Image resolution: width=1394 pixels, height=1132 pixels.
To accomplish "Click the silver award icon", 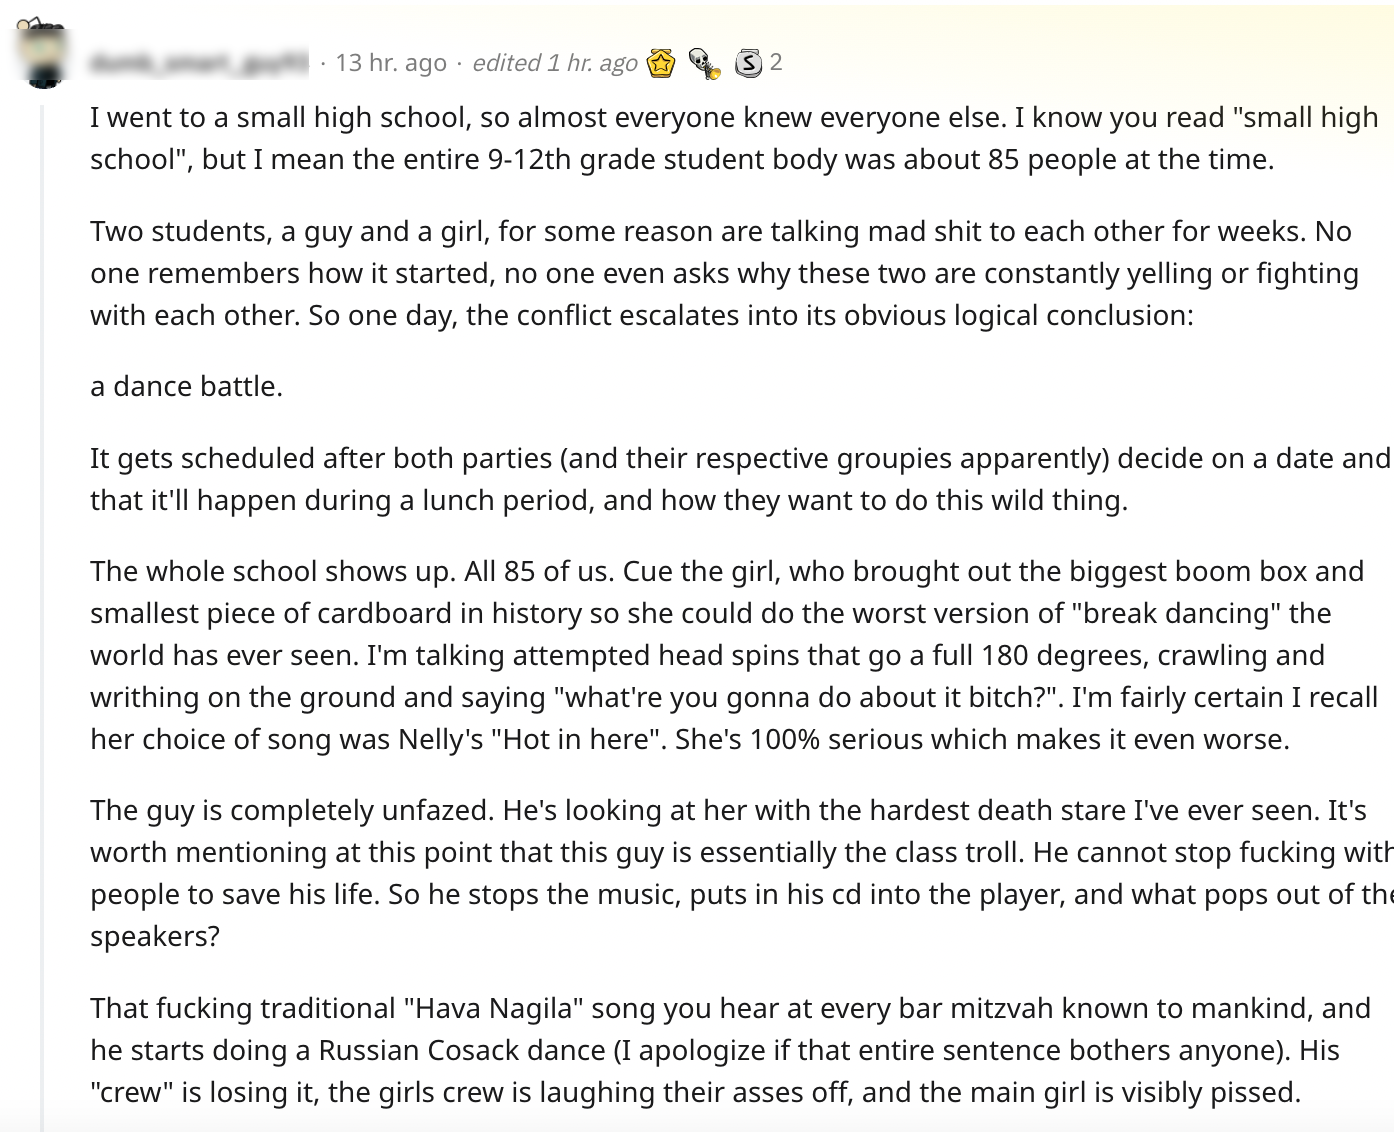I will click(748, 63).
